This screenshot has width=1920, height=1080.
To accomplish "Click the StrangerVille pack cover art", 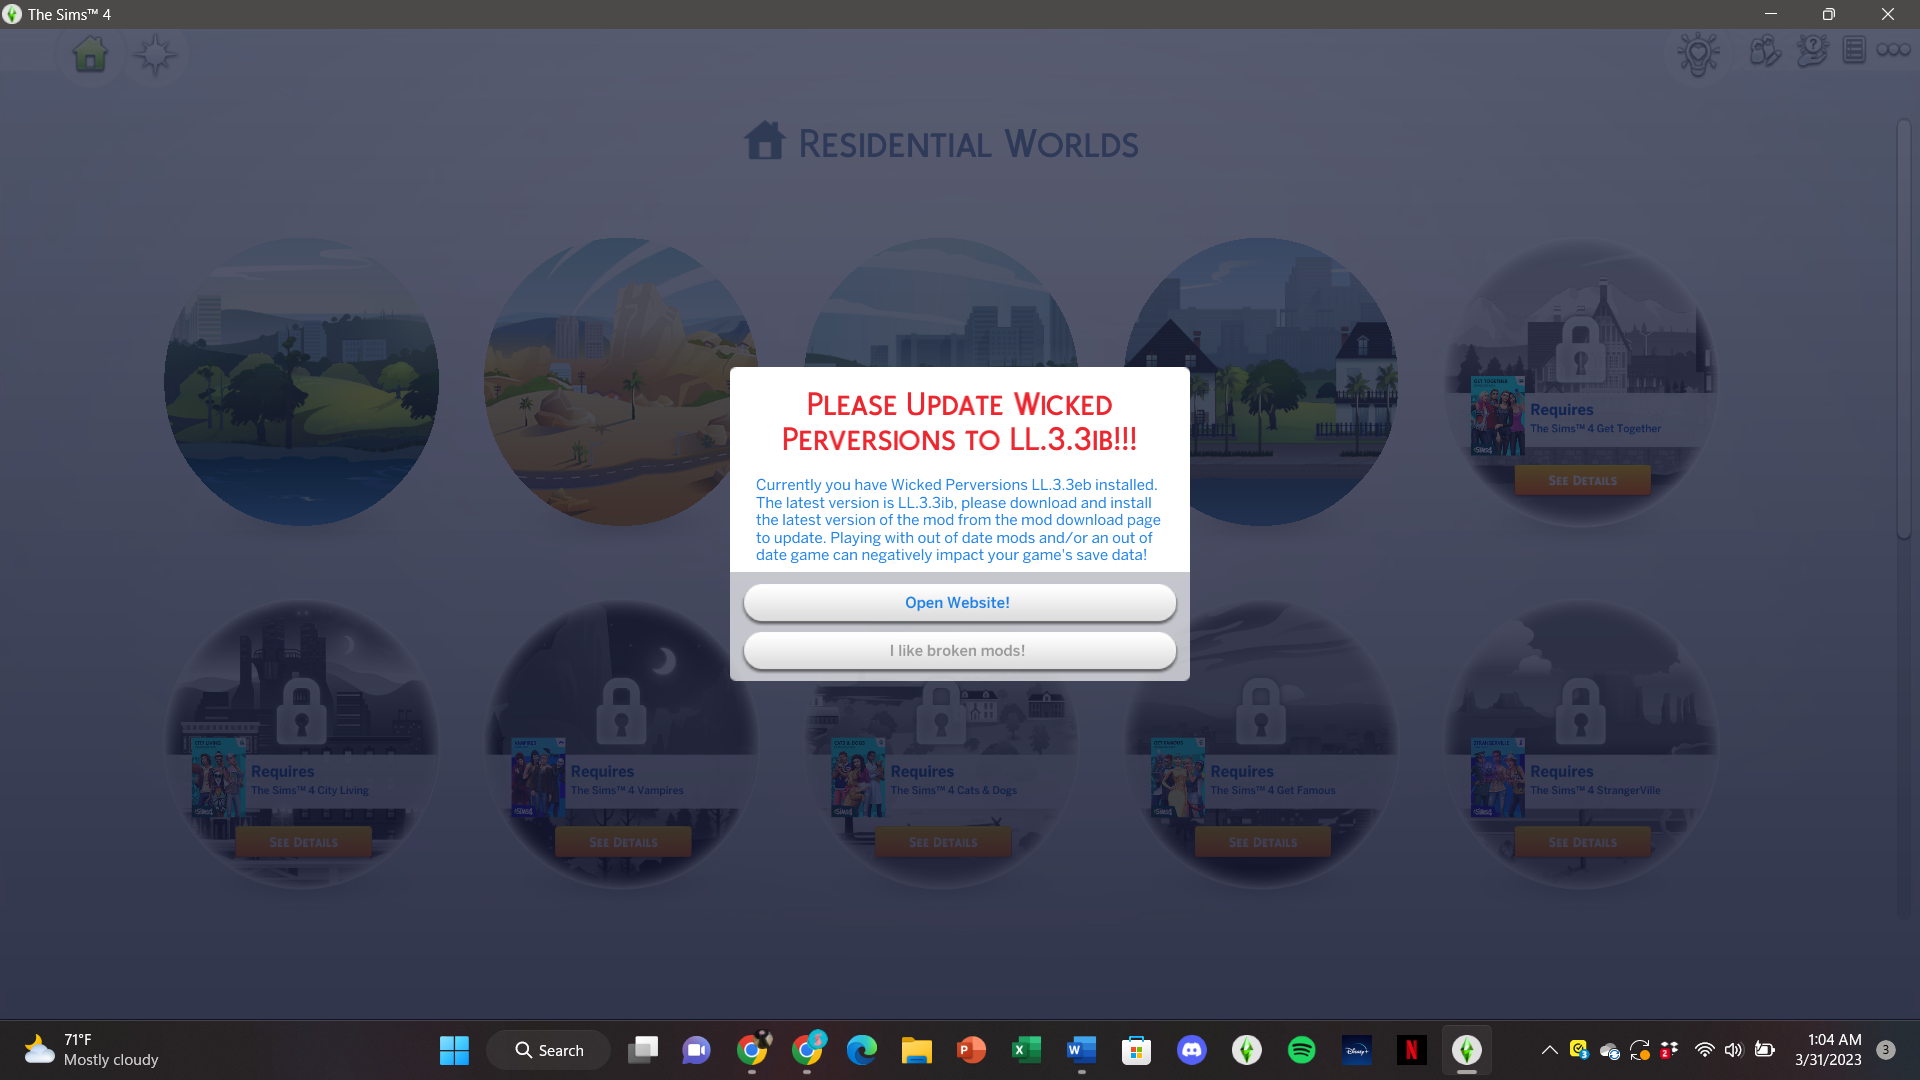I will tap(1498, 778).
